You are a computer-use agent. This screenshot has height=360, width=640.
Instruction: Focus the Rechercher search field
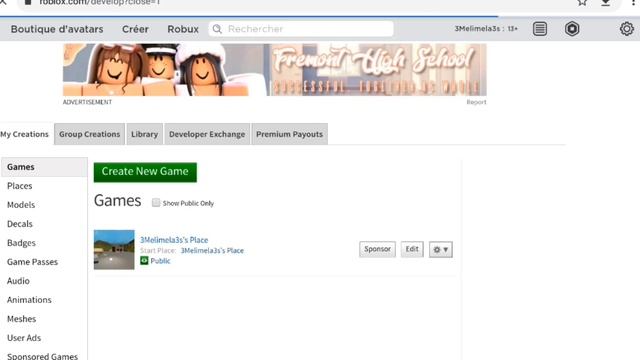click(301, 29)
